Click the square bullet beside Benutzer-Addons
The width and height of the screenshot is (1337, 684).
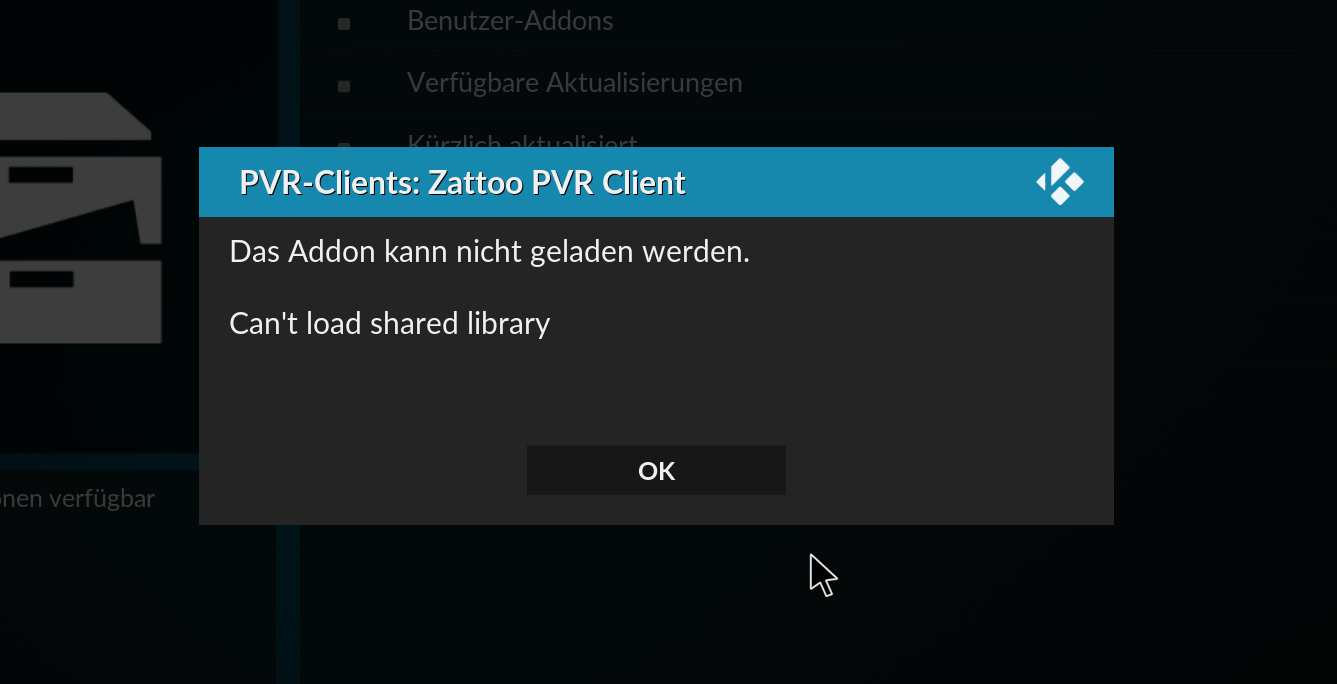(x=344, y=23)
